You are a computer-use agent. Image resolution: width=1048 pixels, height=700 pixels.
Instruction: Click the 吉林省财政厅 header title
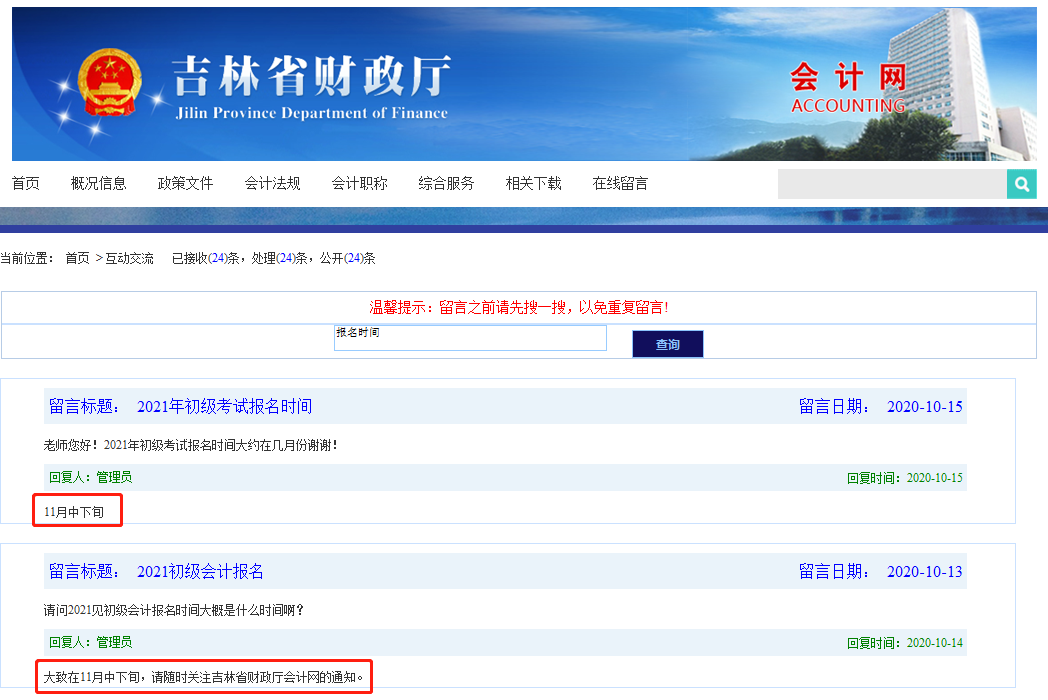311,77
